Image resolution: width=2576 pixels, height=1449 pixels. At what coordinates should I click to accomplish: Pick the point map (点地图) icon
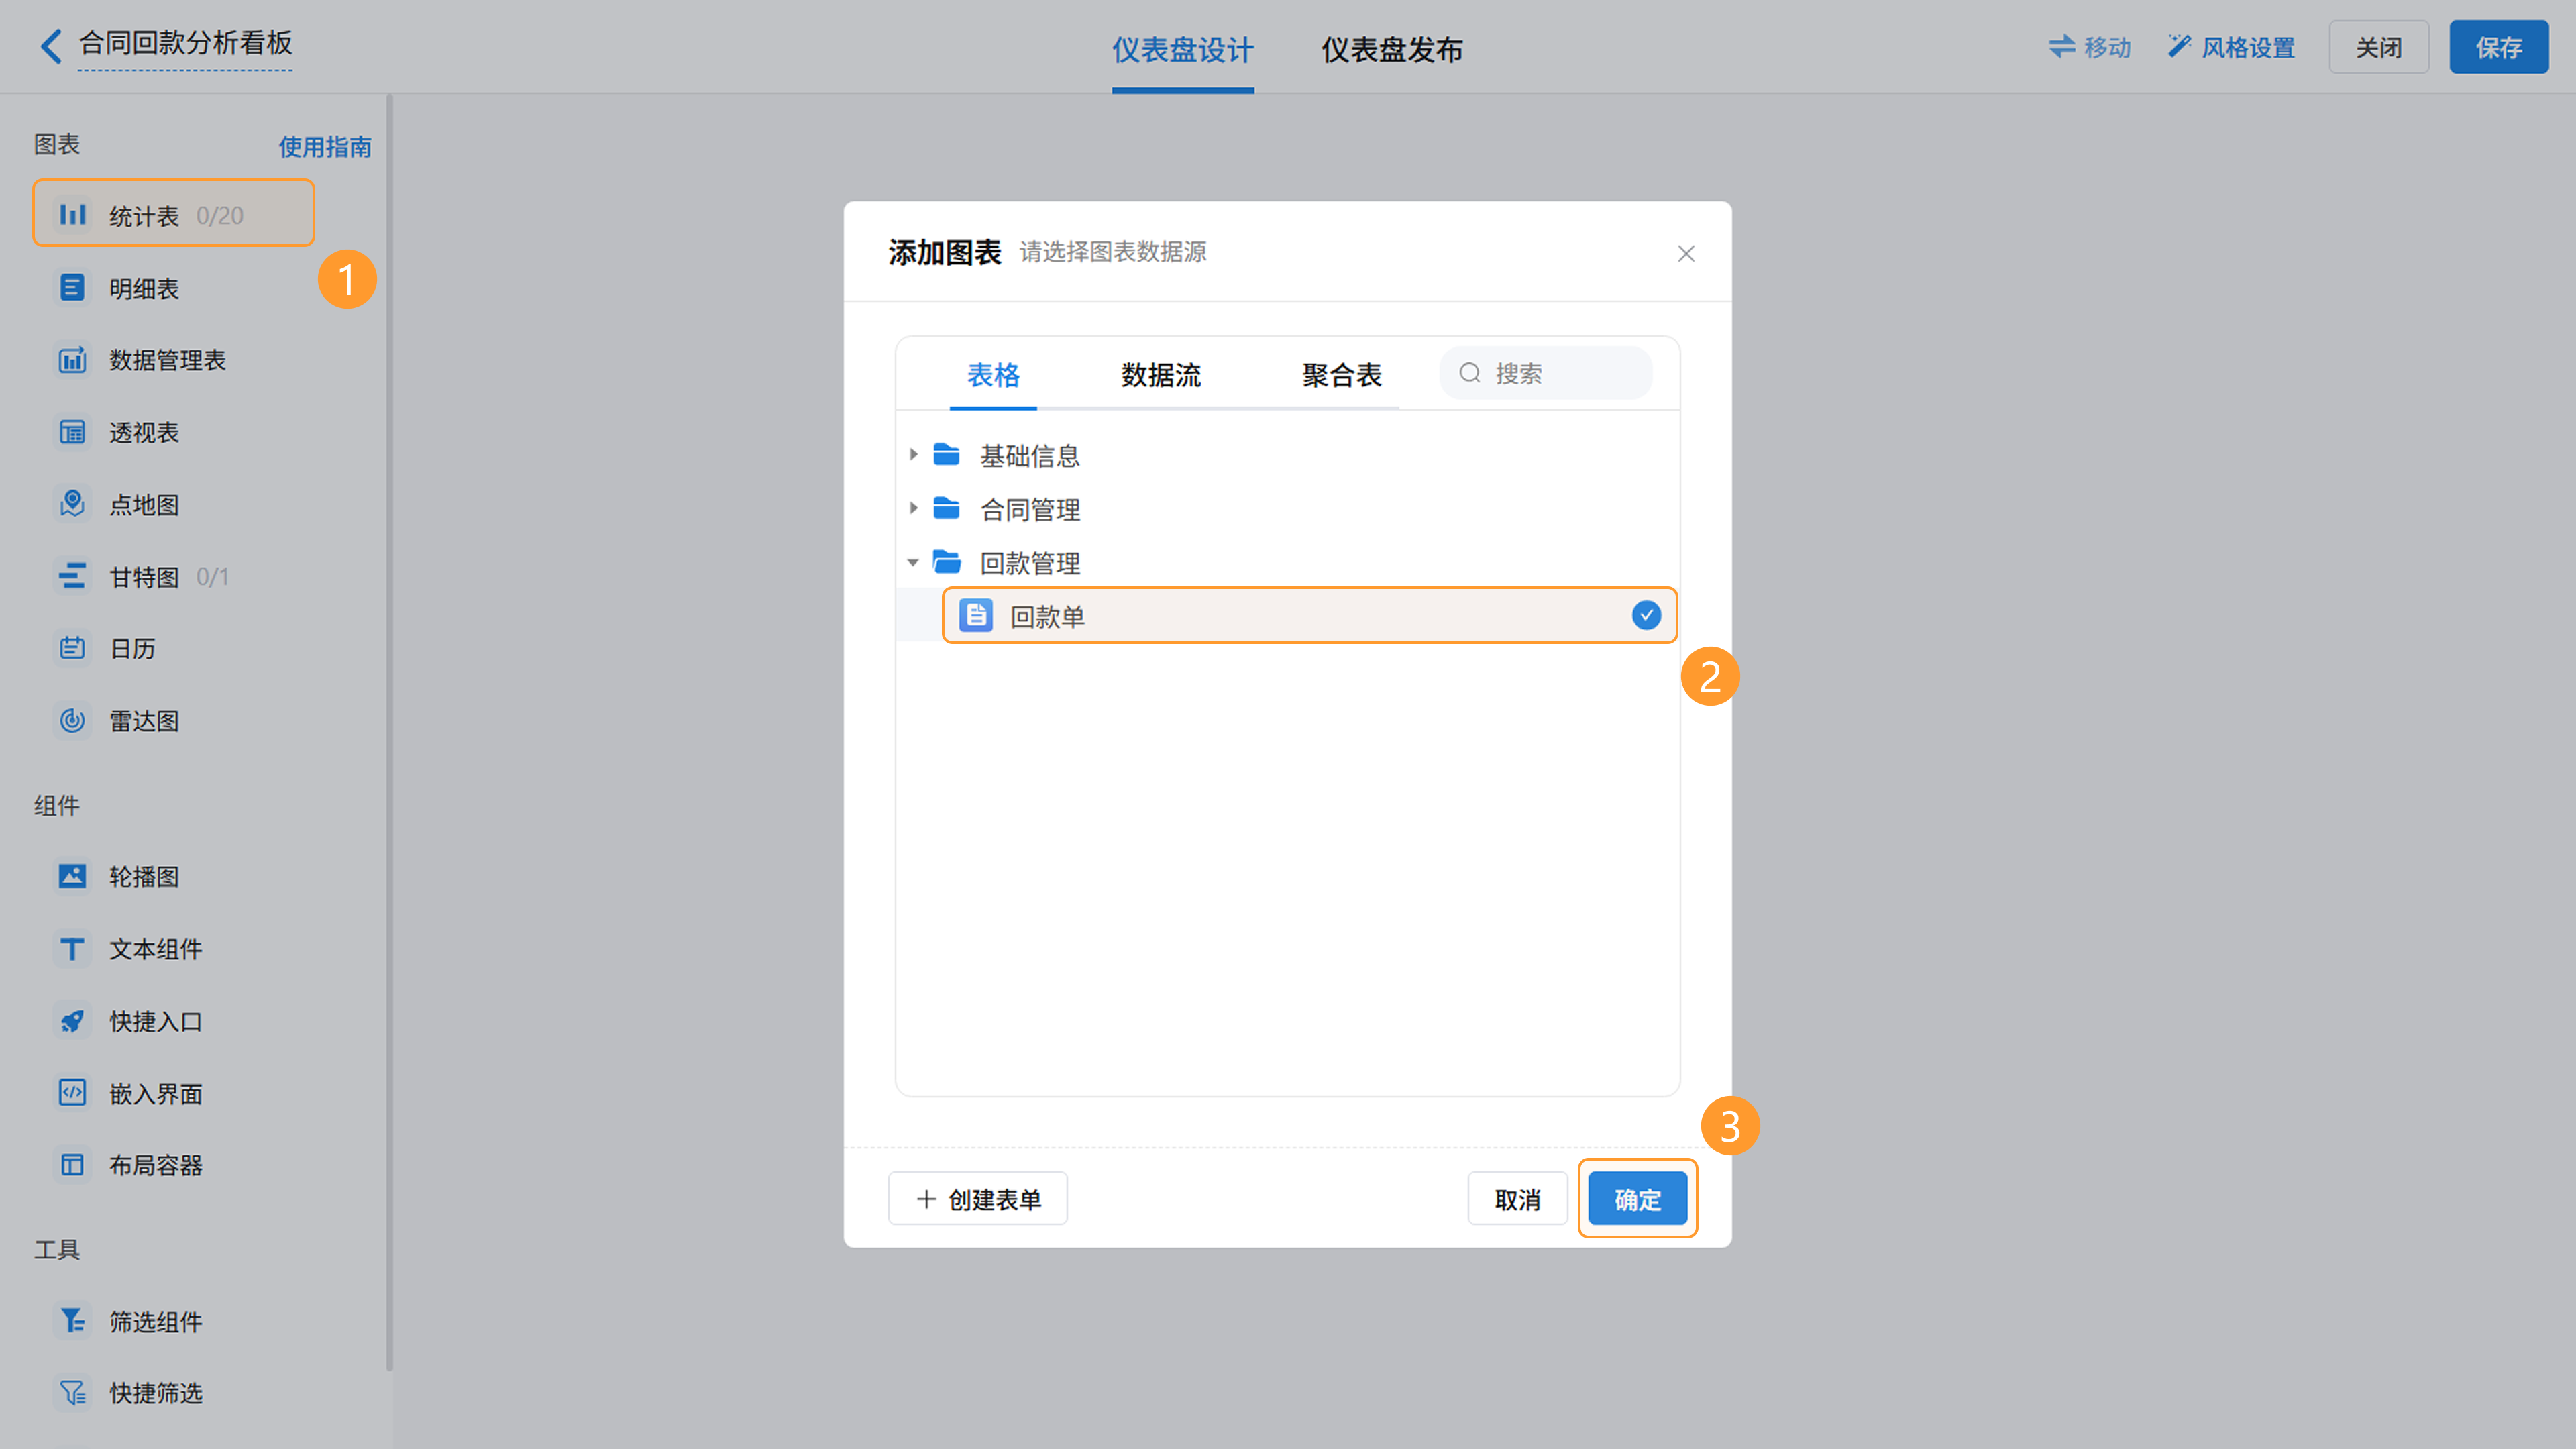[x=72, y=504]
